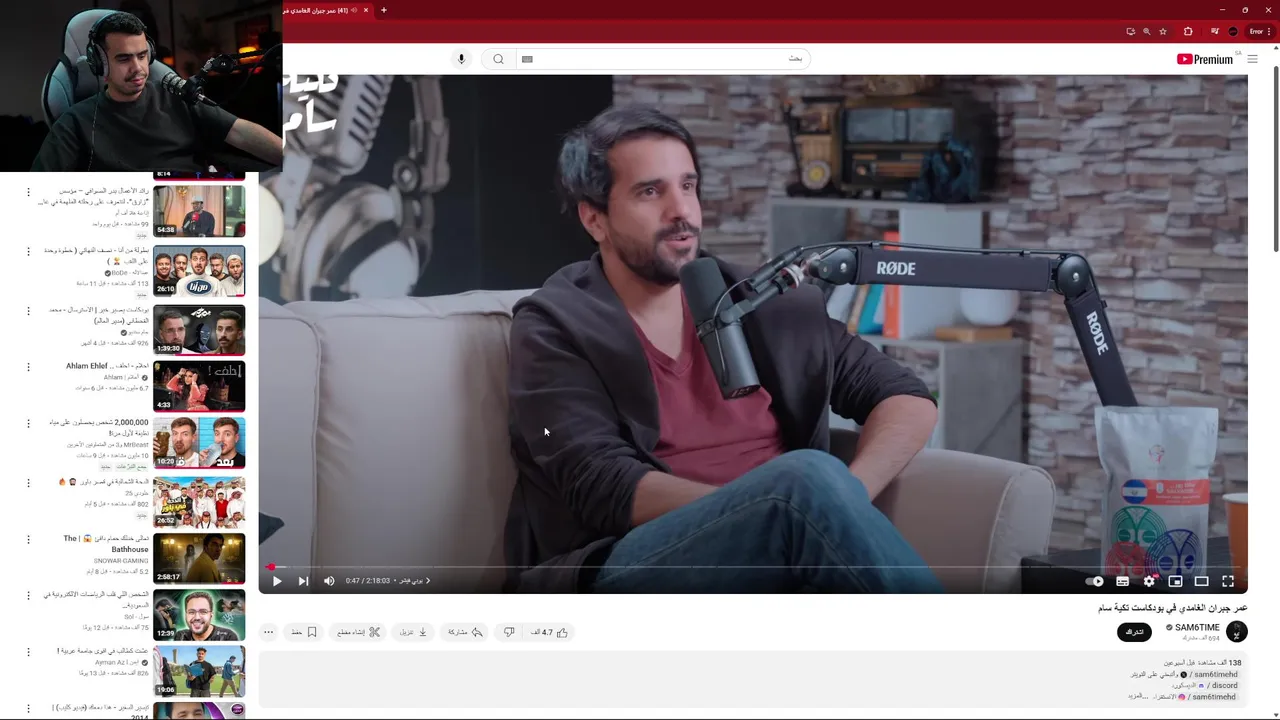1280x720 pixels.
Task: Toggle theater mode view
Action: coord(1201,581)
